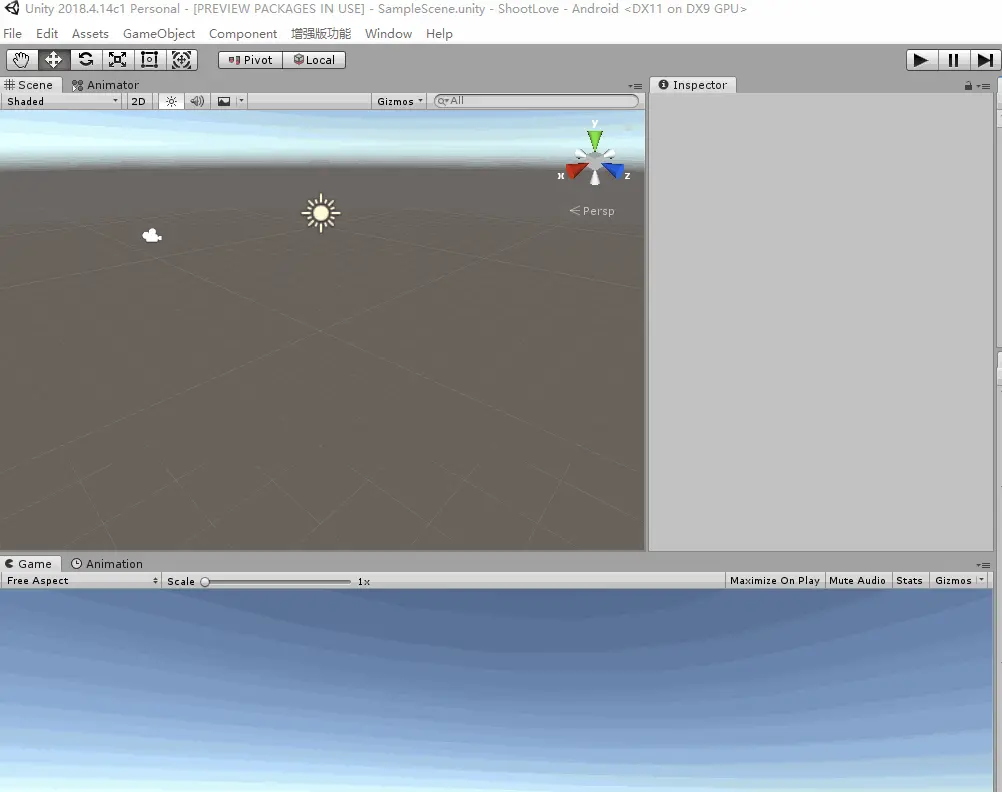Open the Assets menu
The image size is (1002, 792).
pos(90,33)
